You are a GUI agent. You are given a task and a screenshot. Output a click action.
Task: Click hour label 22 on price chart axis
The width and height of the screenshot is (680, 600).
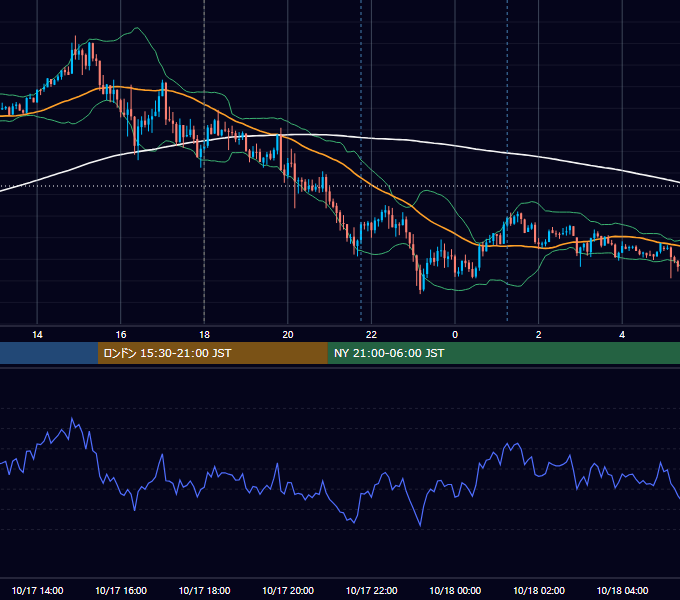(371, 334)
